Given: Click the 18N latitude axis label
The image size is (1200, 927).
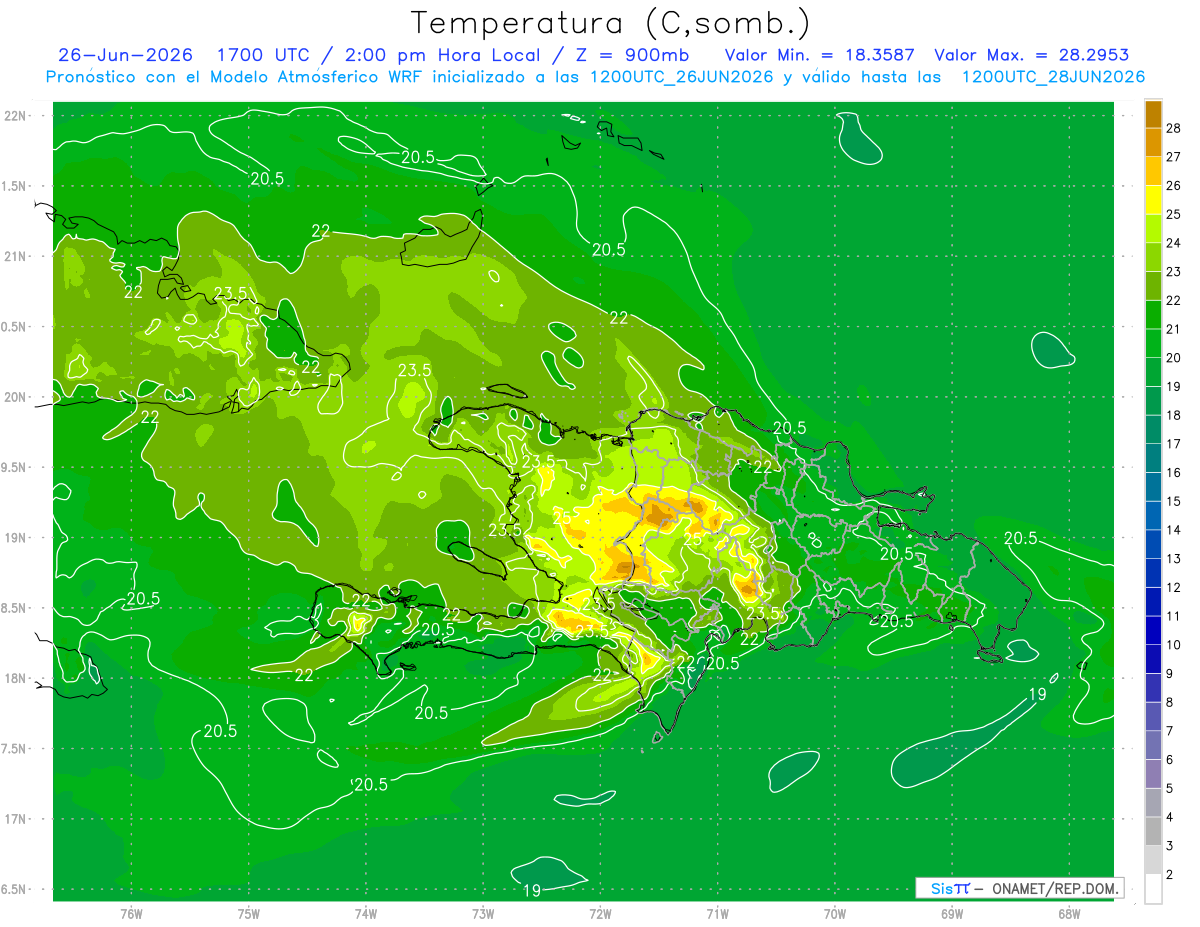Looking at the screenshot, I should click(17, 678).
